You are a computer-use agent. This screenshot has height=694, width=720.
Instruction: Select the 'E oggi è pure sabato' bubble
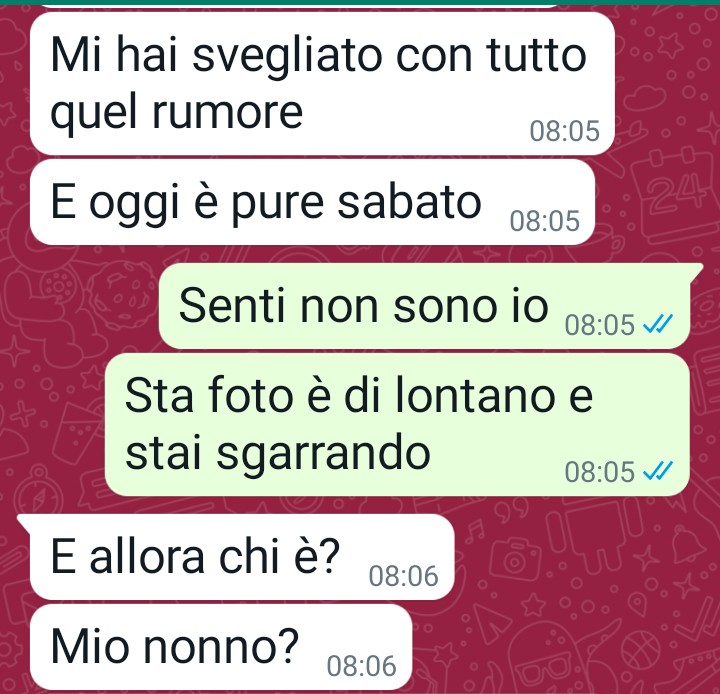tap(312, 202)
